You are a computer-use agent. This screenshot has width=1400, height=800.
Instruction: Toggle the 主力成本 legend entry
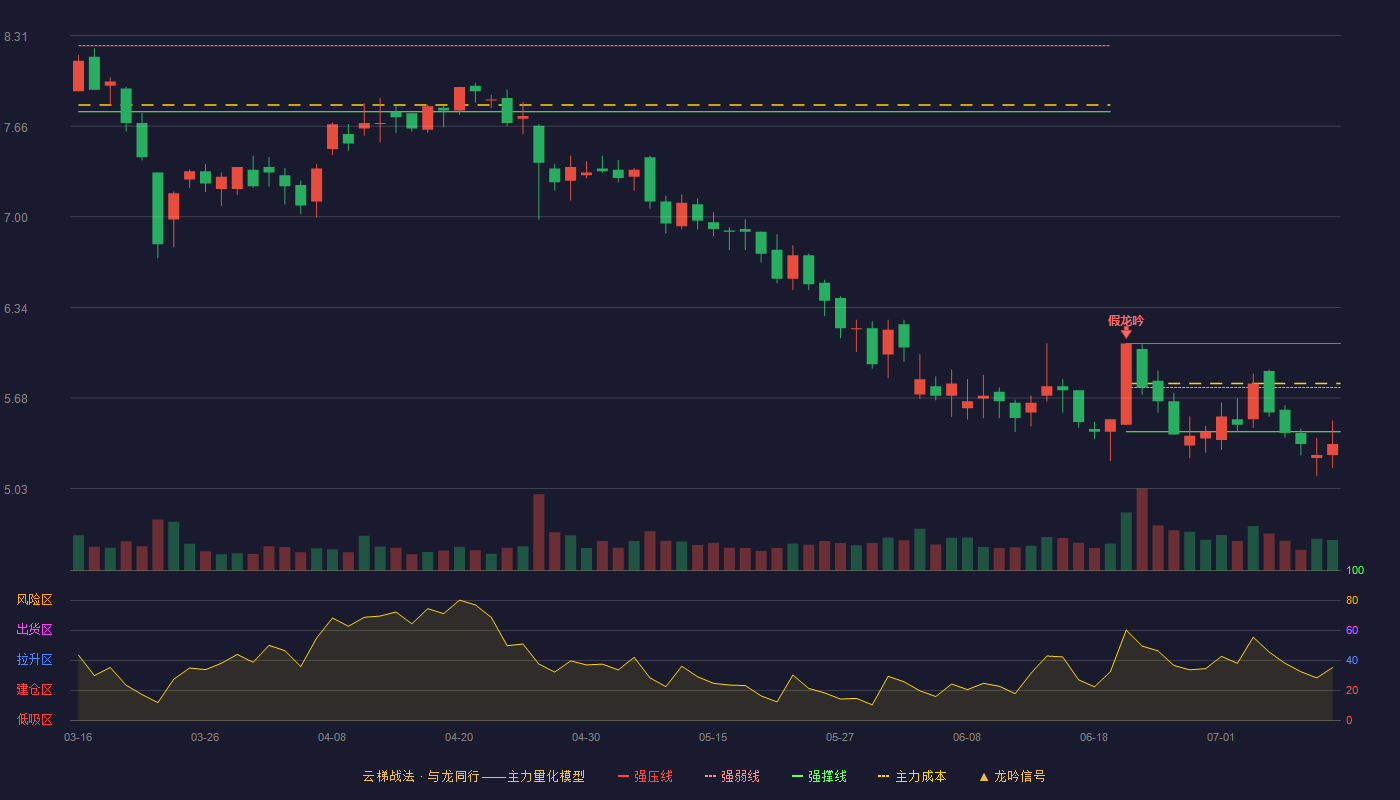[912, 776]
